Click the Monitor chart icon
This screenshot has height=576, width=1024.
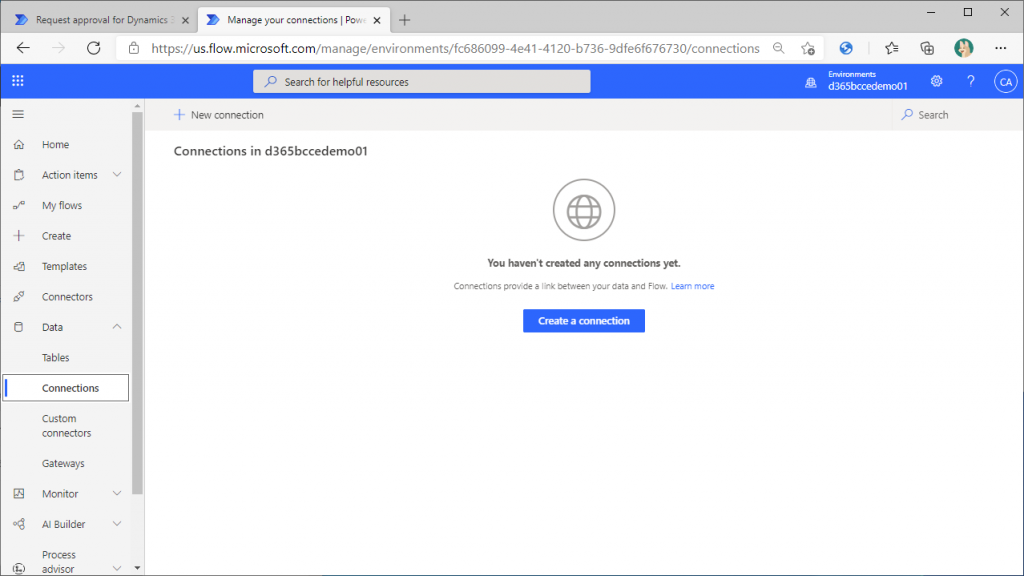pos(19,494)
